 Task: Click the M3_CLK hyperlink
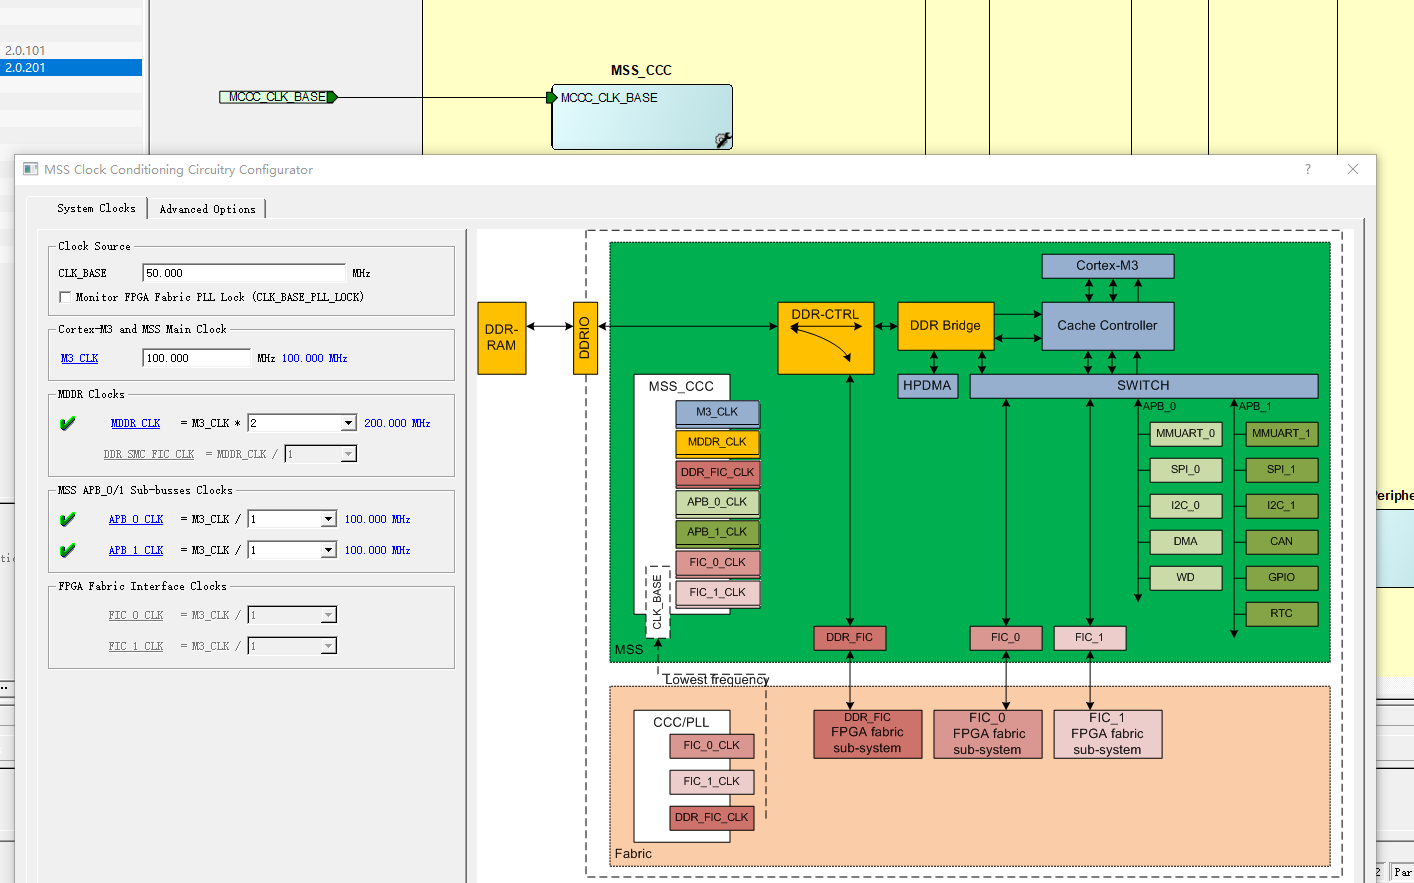[79, 357]
